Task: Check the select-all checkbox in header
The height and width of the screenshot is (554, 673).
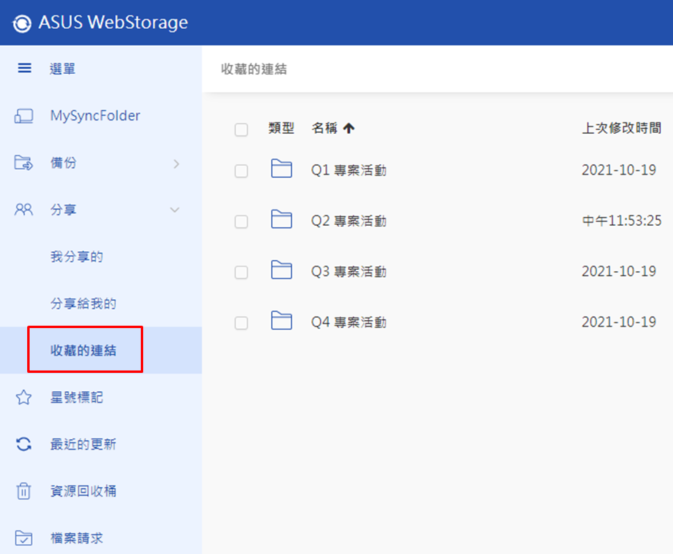Action: (x=241, y=129)
